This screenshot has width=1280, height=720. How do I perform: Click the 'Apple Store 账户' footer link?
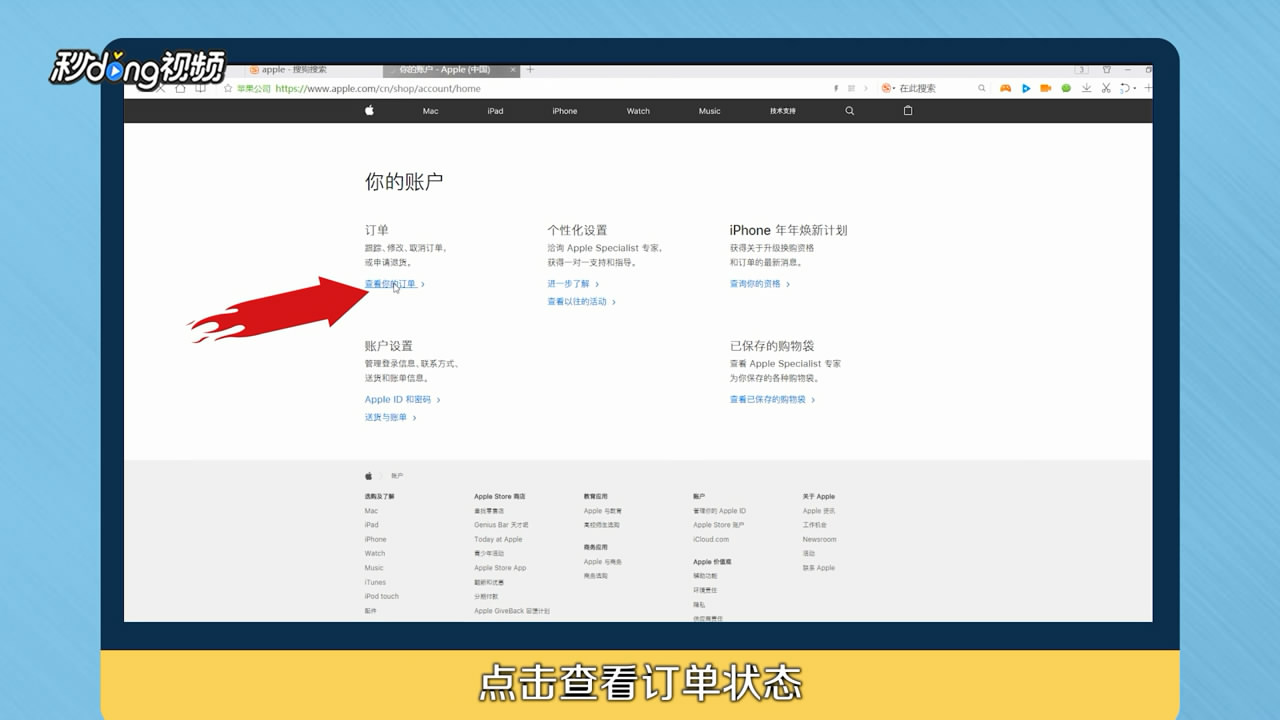tap(718, 525)
